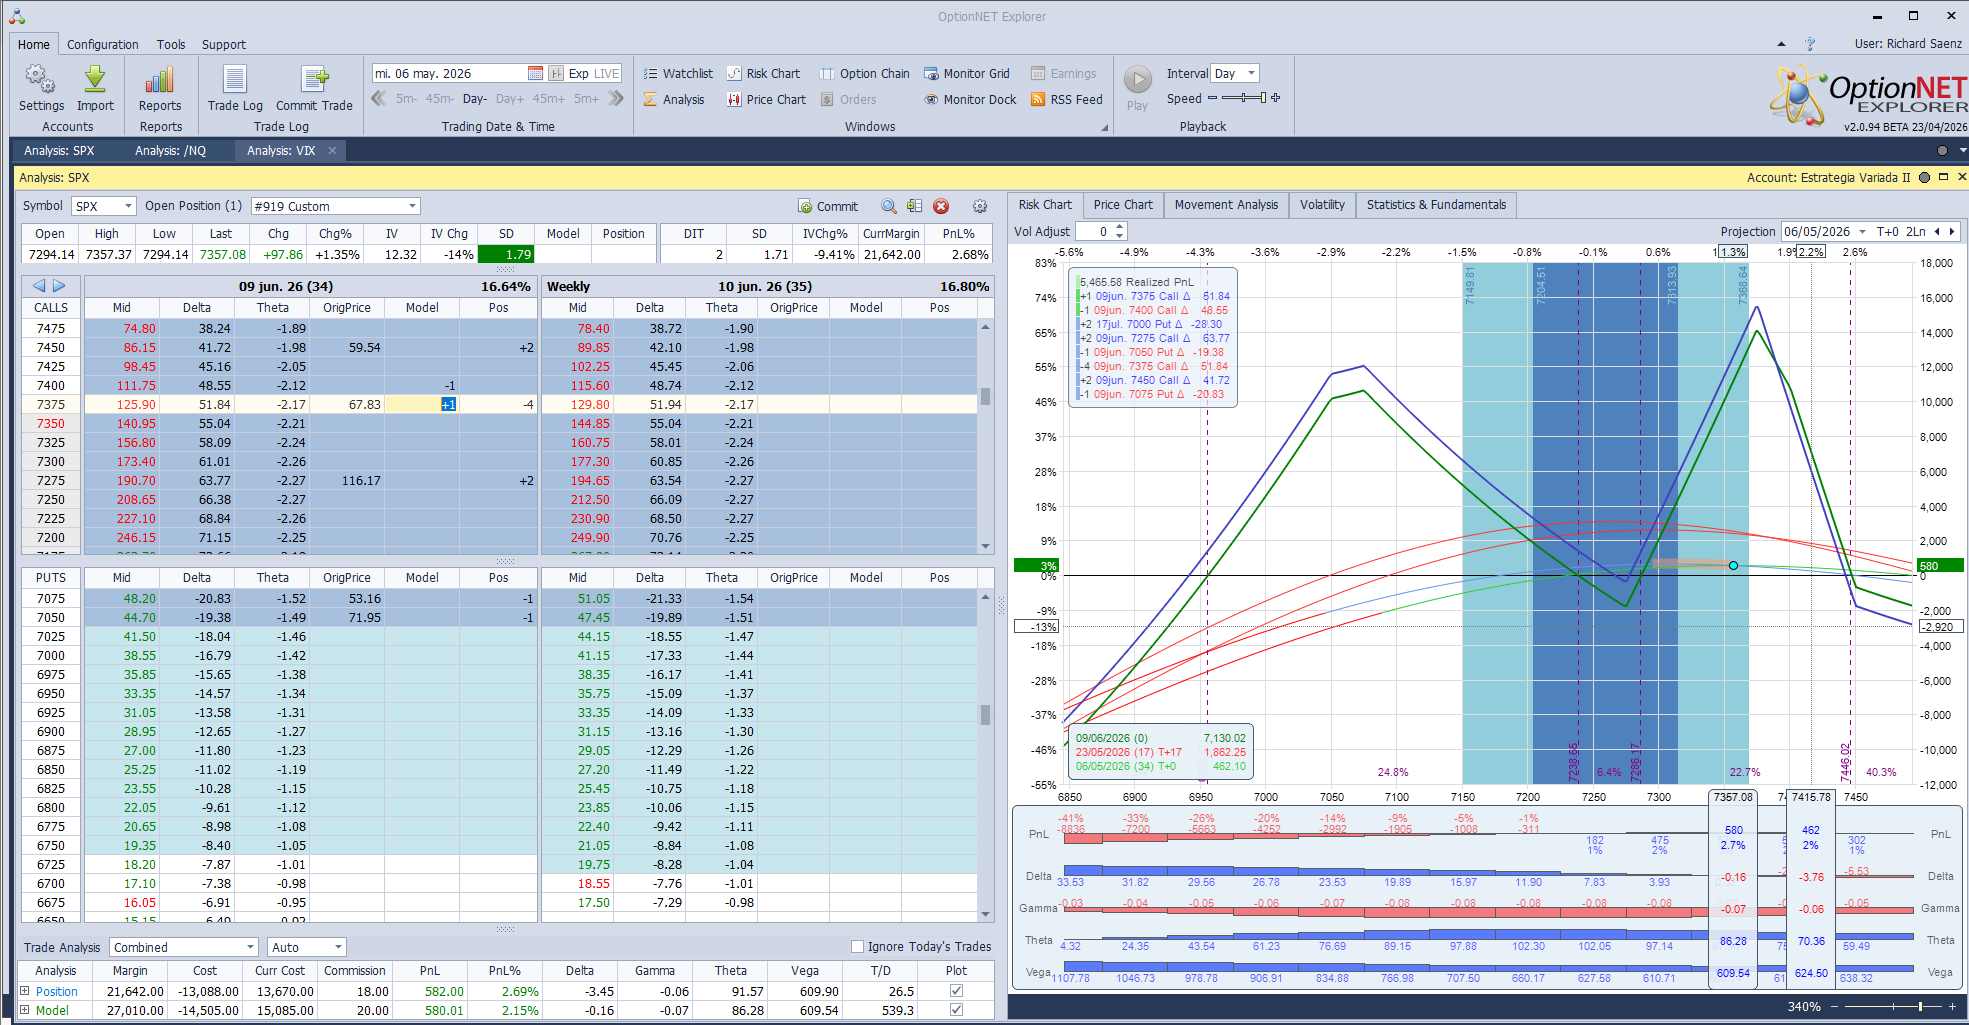Image resolution: width=1969 pixels, height=1025 pixels.
Task: Open the RSS Feed window
Action: [1067, 99]
